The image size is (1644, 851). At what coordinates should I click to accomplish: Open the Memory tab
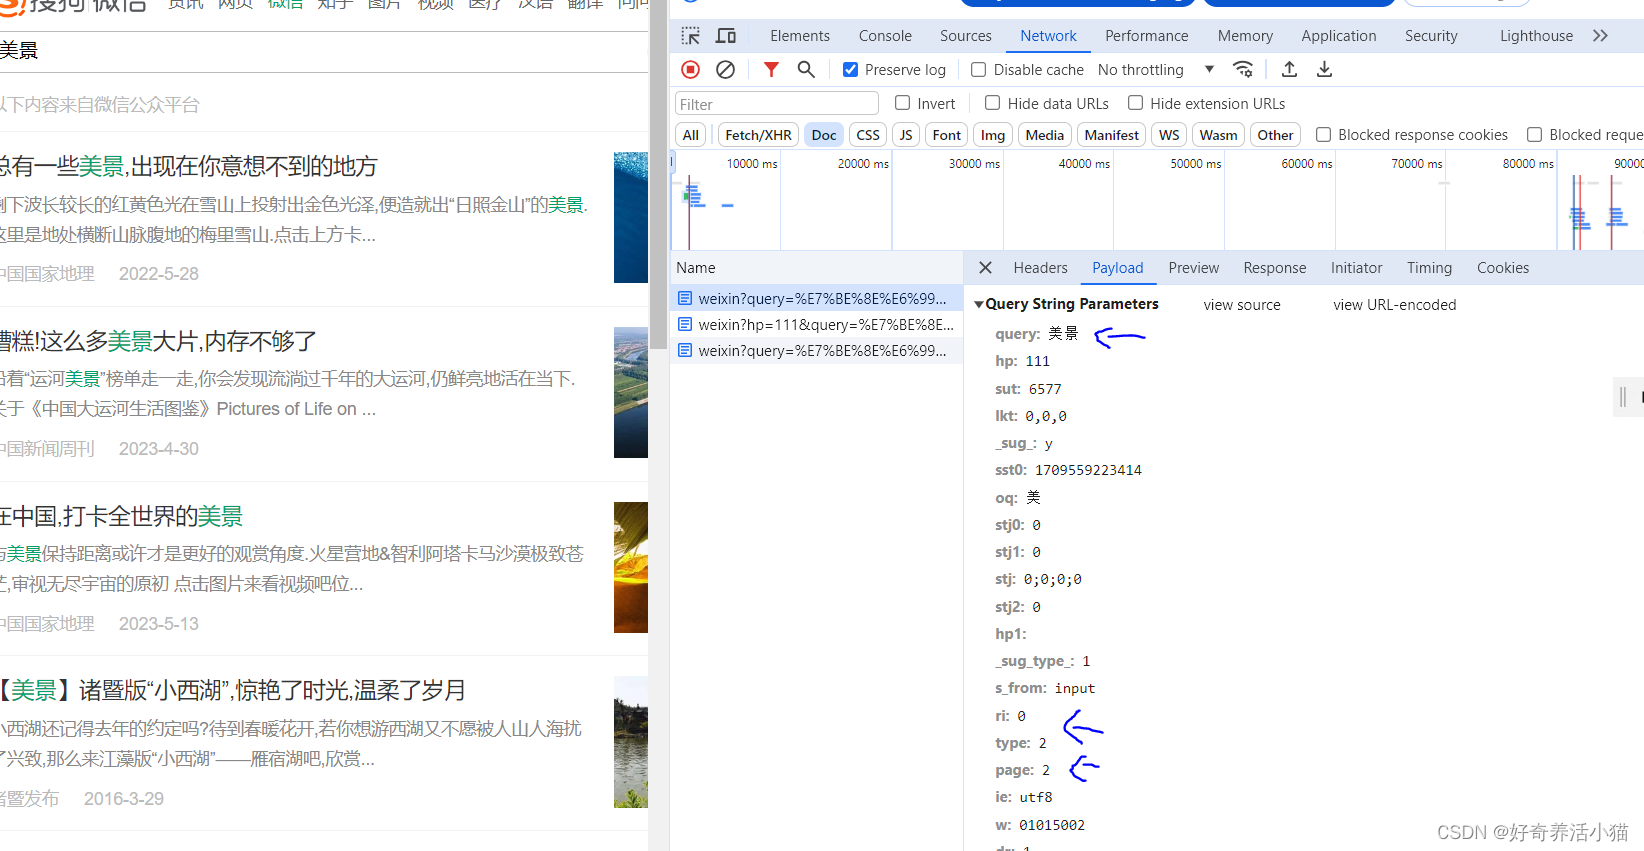coord(1245,36)
